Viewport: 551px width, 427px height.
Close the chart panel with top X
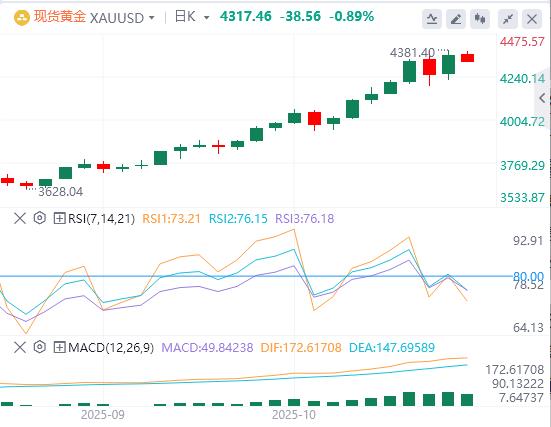click(532, 18)
